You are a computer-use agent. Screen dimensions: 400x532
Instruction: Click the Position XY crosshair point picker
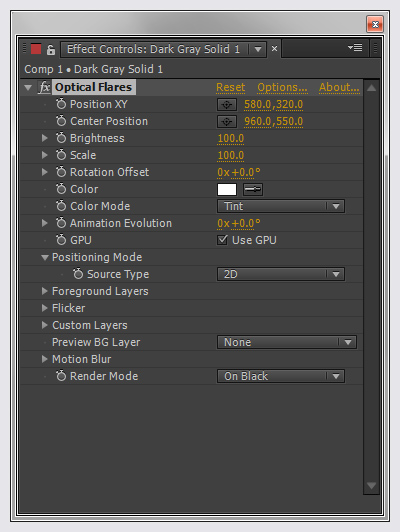pyautogui.click(x=227, y=104)
